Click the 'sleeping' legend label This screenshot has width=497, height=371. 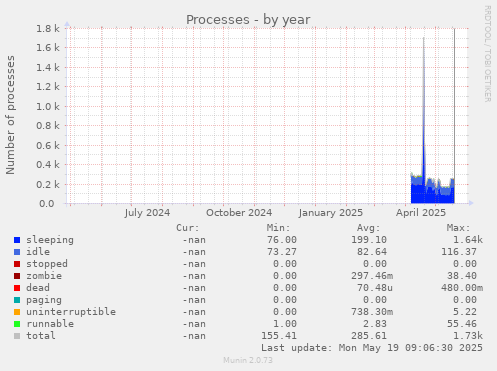[x=50, y=240]
